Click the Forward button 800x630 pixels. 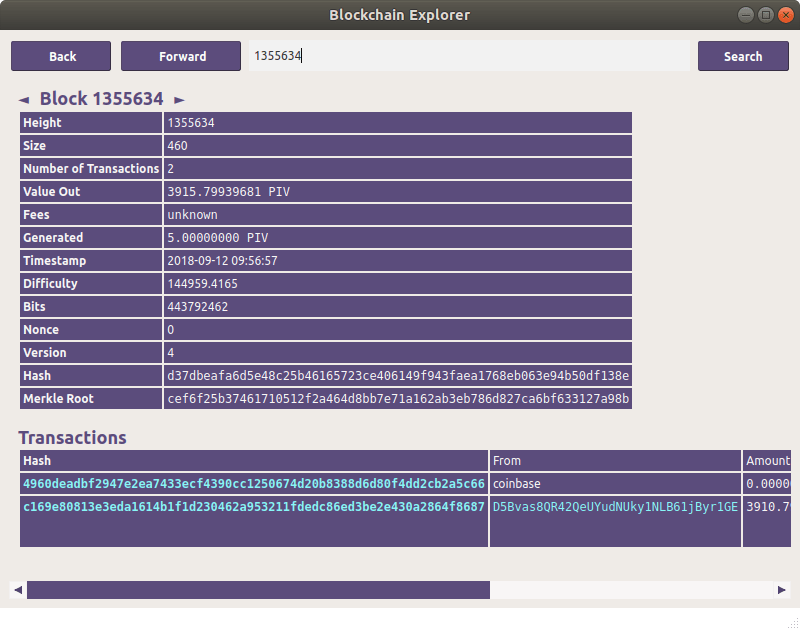point(181,56)
